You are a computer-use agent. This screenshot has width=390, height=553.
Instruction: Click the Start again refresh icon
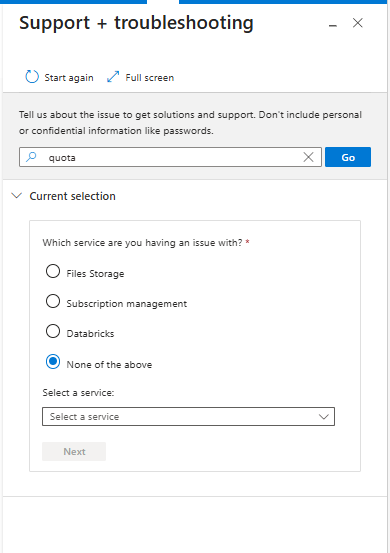click(32, 77)
